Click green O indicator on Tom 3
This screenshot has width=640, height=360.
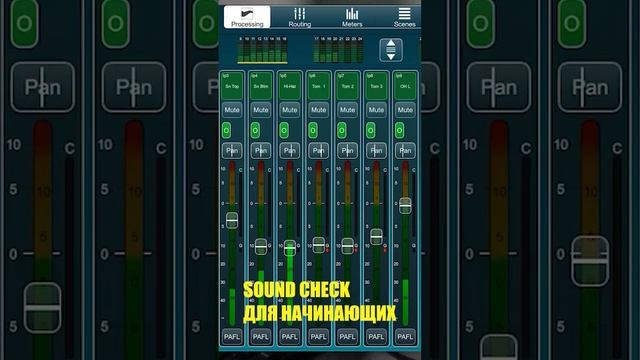(x=371, y=130)
